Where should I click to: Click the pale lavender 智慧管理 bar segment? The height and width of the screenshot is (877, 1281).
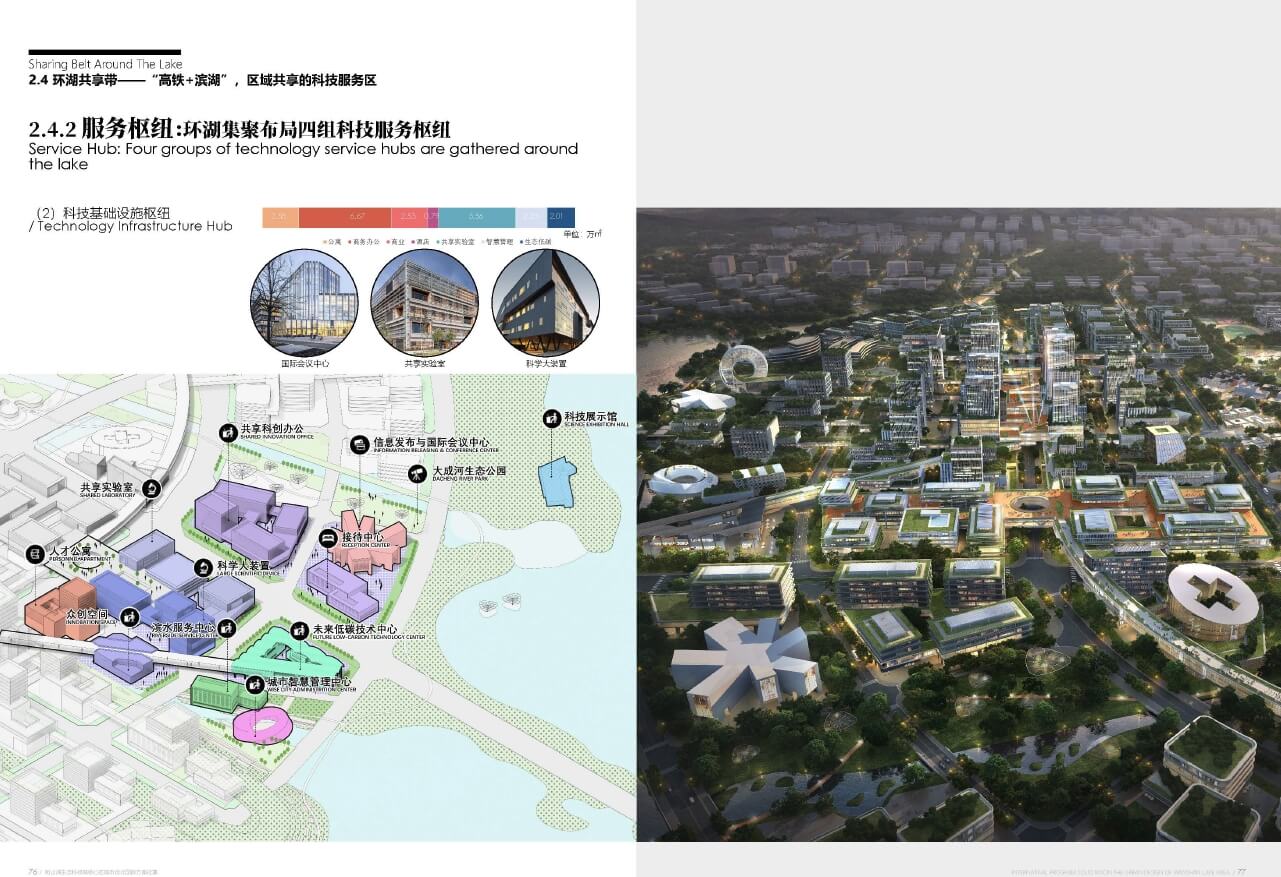tap(531, 217)
